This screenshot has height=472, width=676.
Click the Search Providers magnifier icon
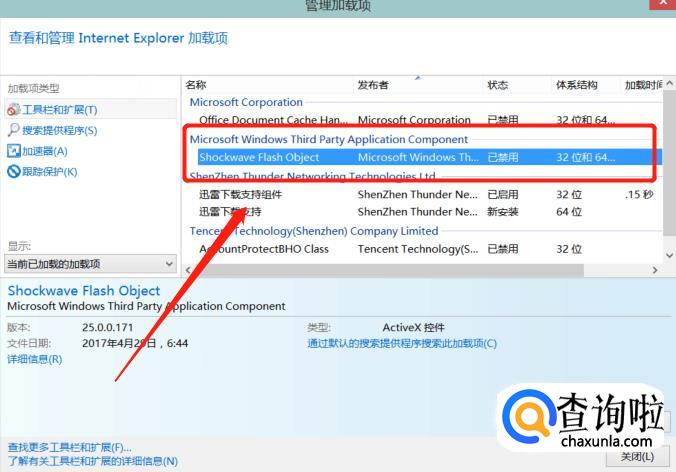coord(13,130)
